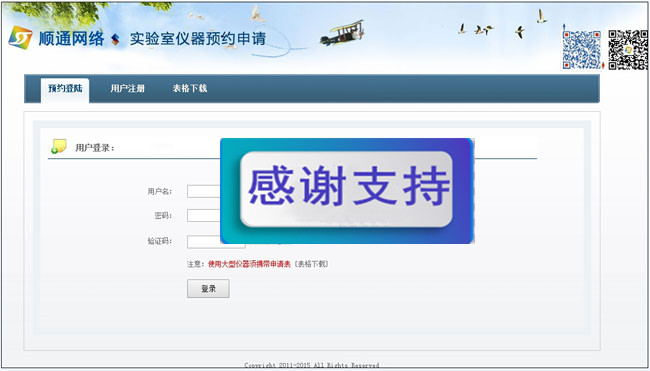Click the 顺通网络 brand text

pos(72,39)
